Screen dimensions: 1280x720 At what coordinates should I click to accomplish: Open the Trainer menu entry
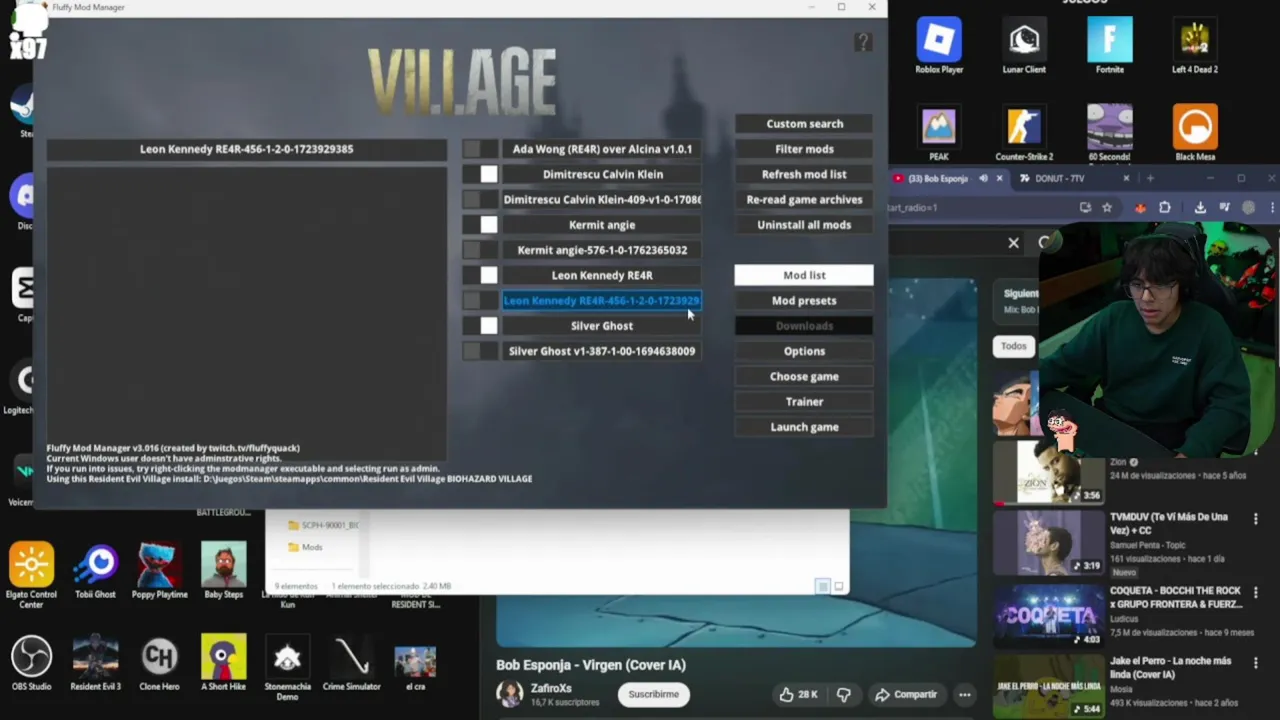tap(804, 401)
